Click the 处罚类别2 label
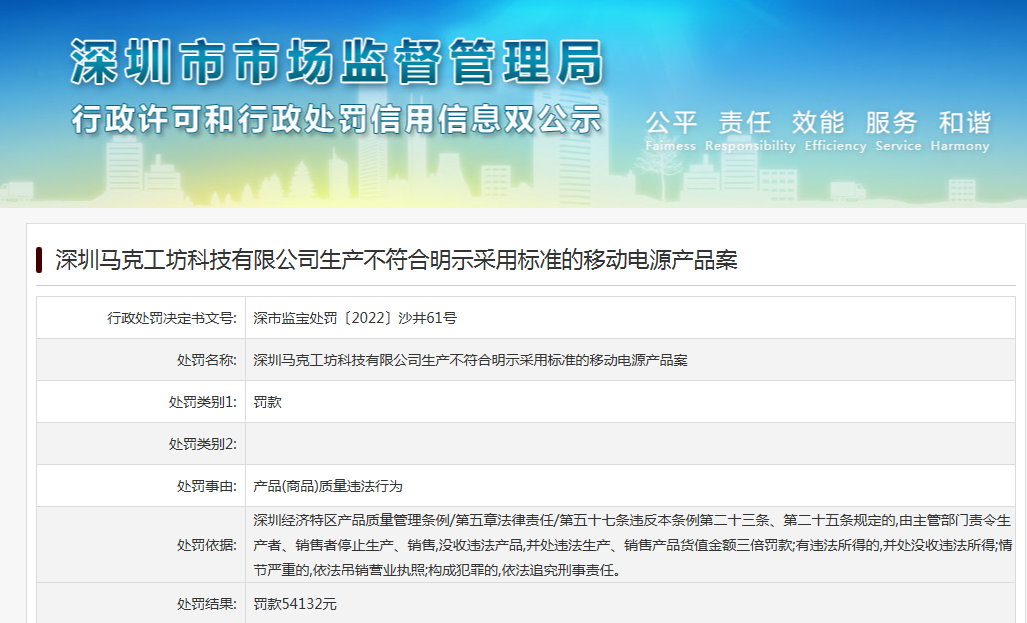1027x623 pixels. (202, 444)
